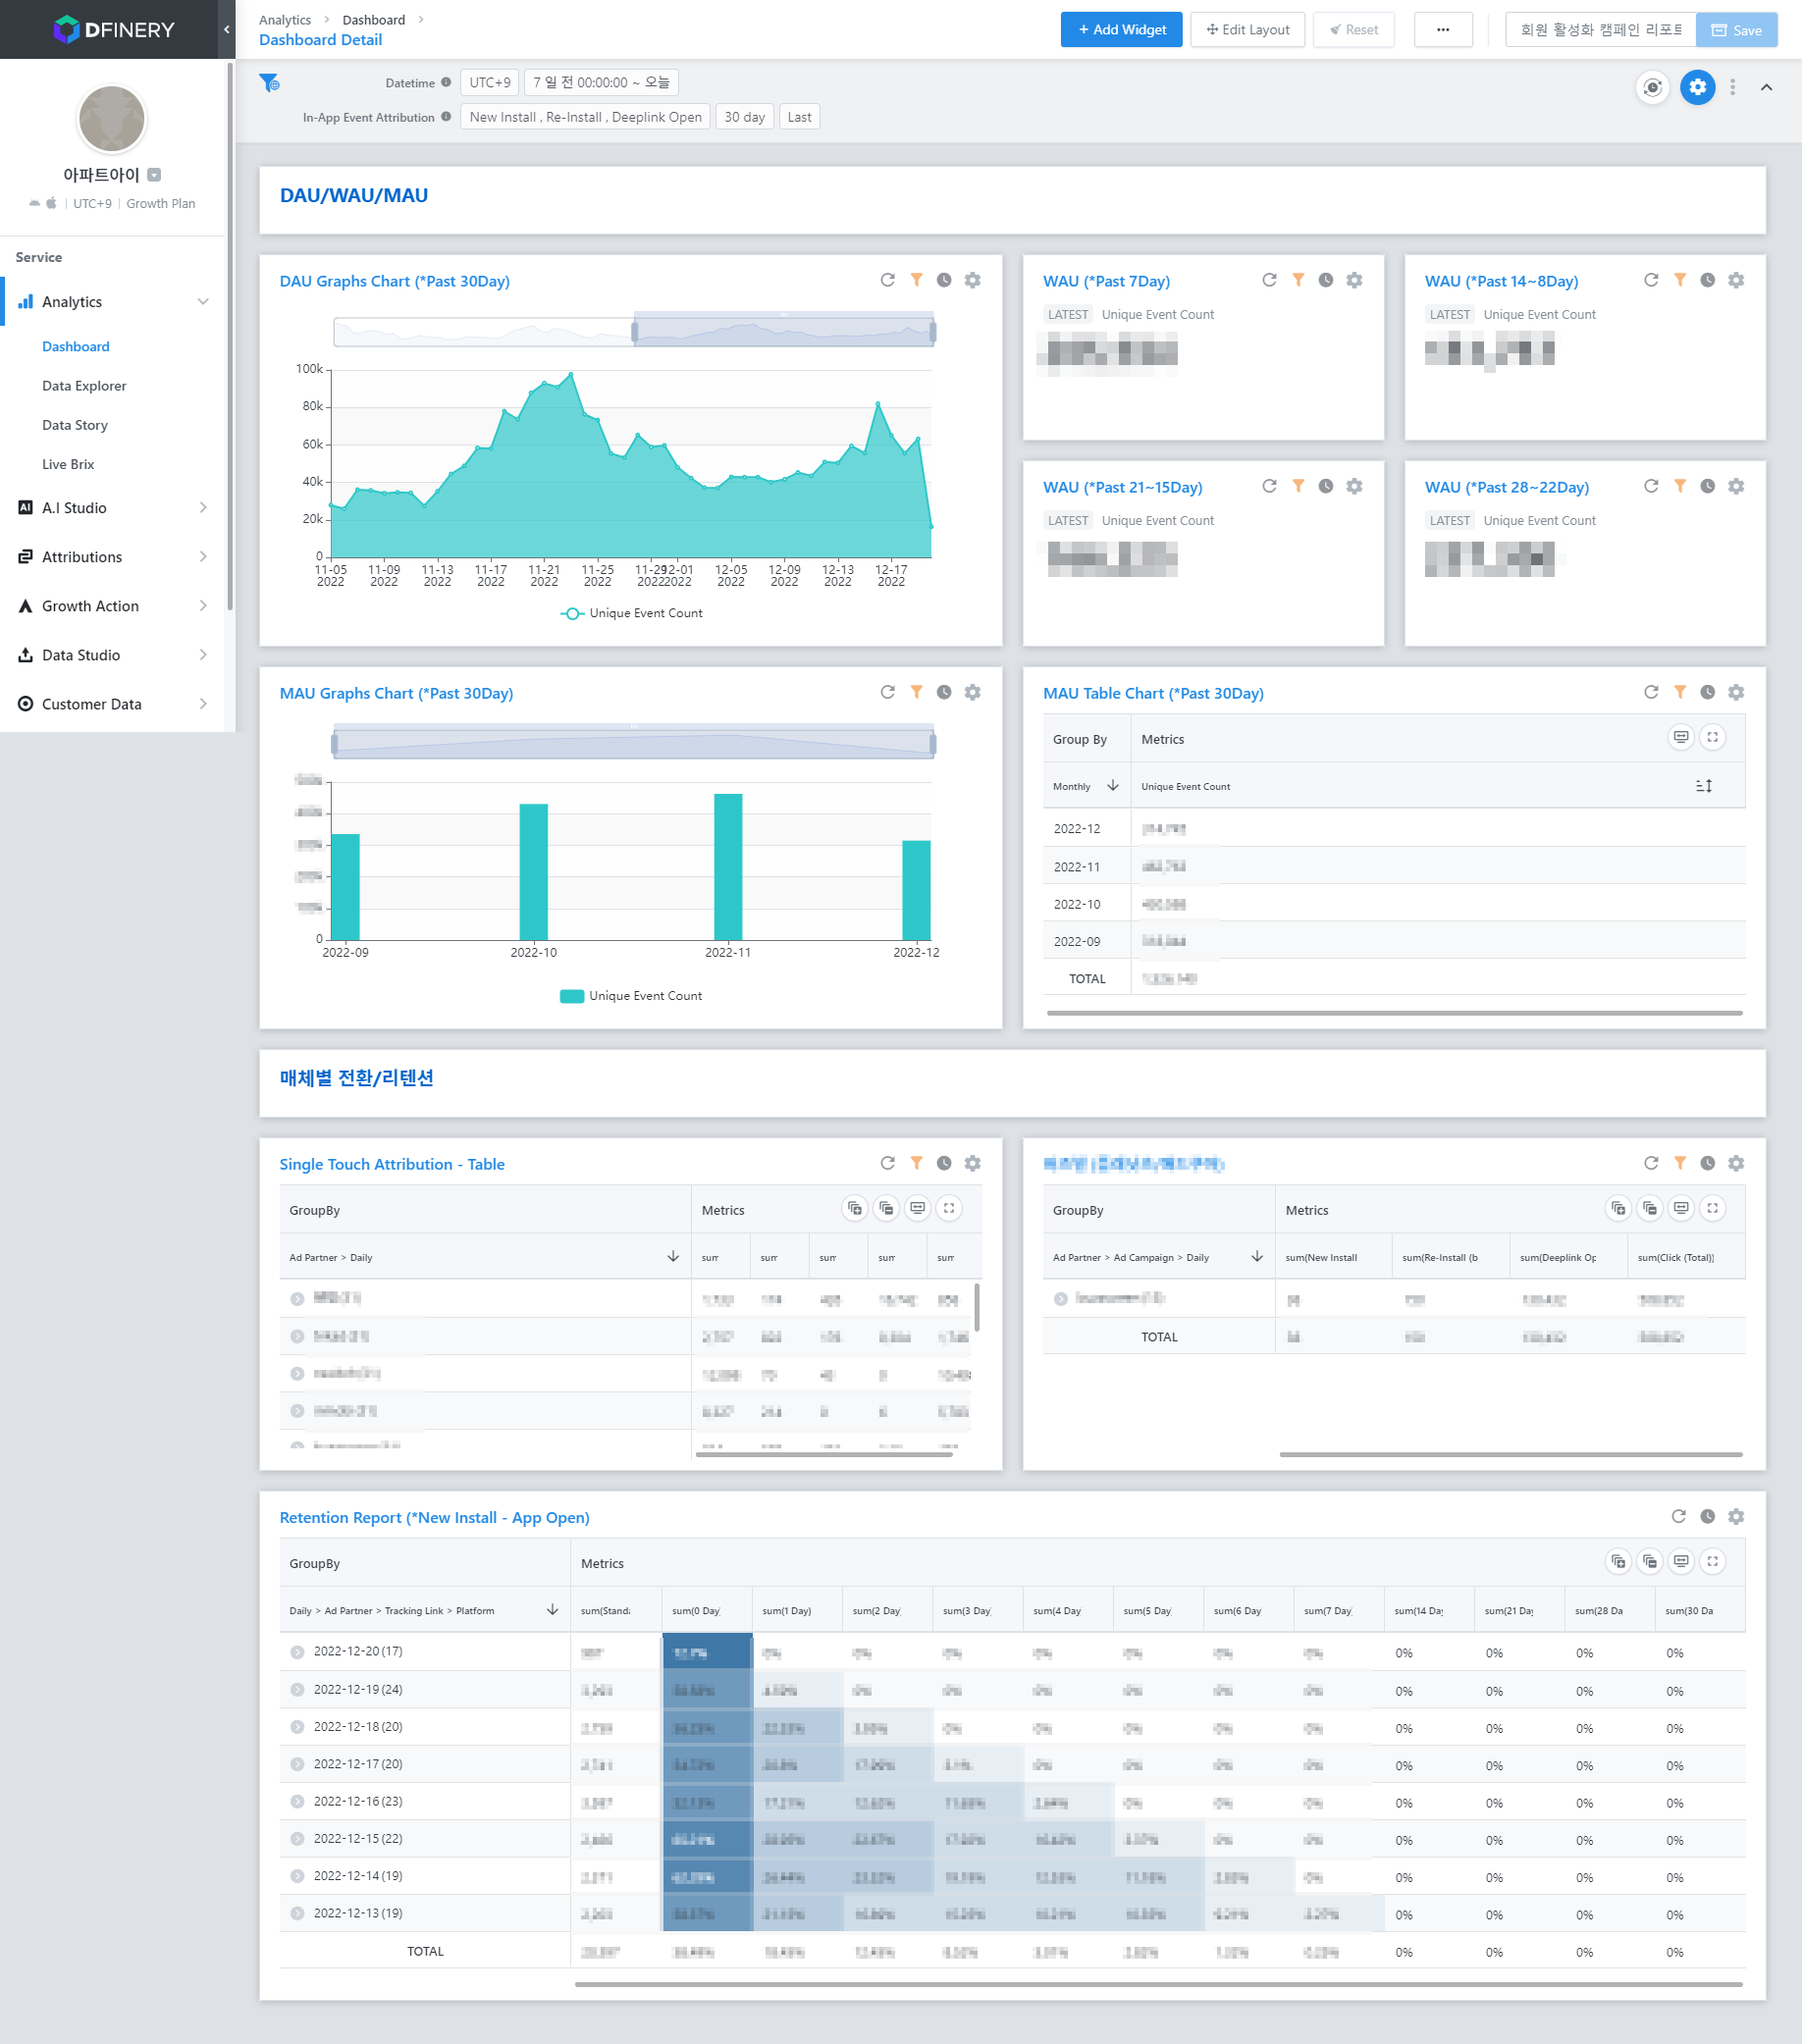Viewport: 1802px width, 2044px height.
Task: Refresh the DAU Graphs Chart widget
Action: [887, 281]
